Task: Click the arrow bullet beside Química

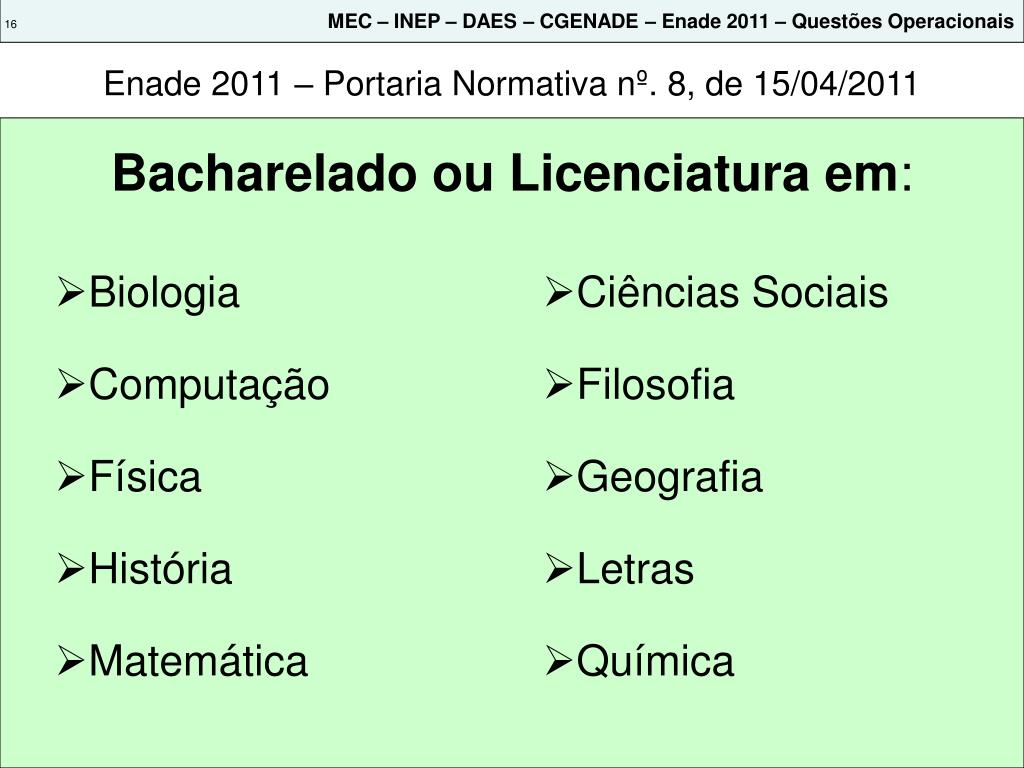Action: pos(558,661)
